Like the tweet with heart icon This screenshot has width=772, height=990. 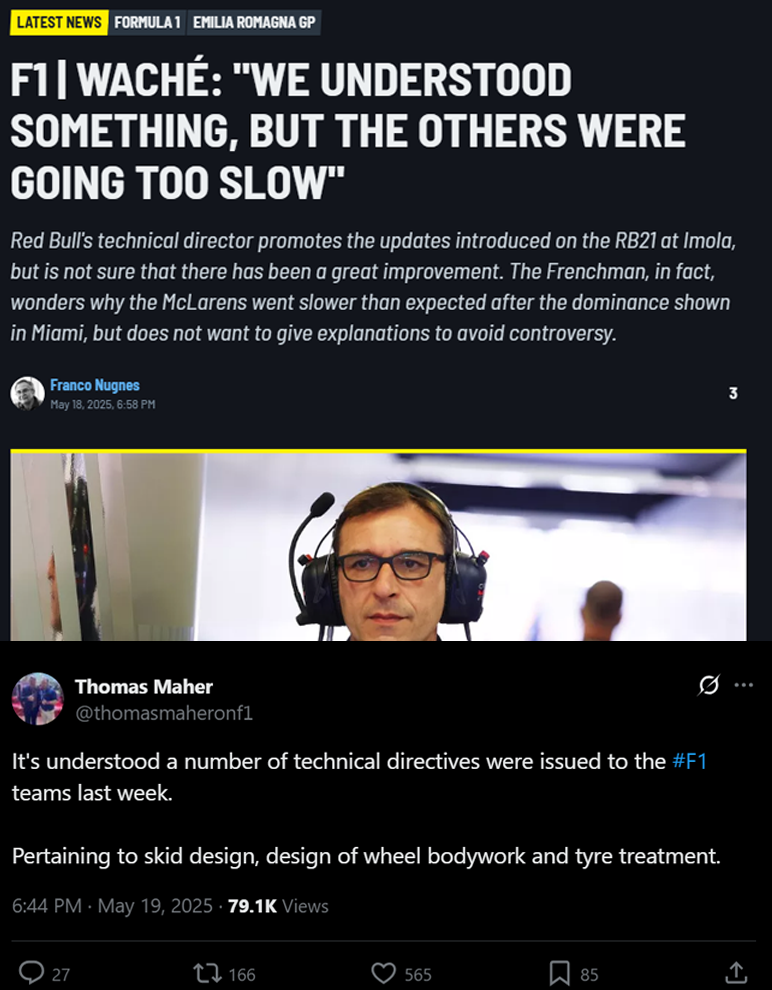384,972
